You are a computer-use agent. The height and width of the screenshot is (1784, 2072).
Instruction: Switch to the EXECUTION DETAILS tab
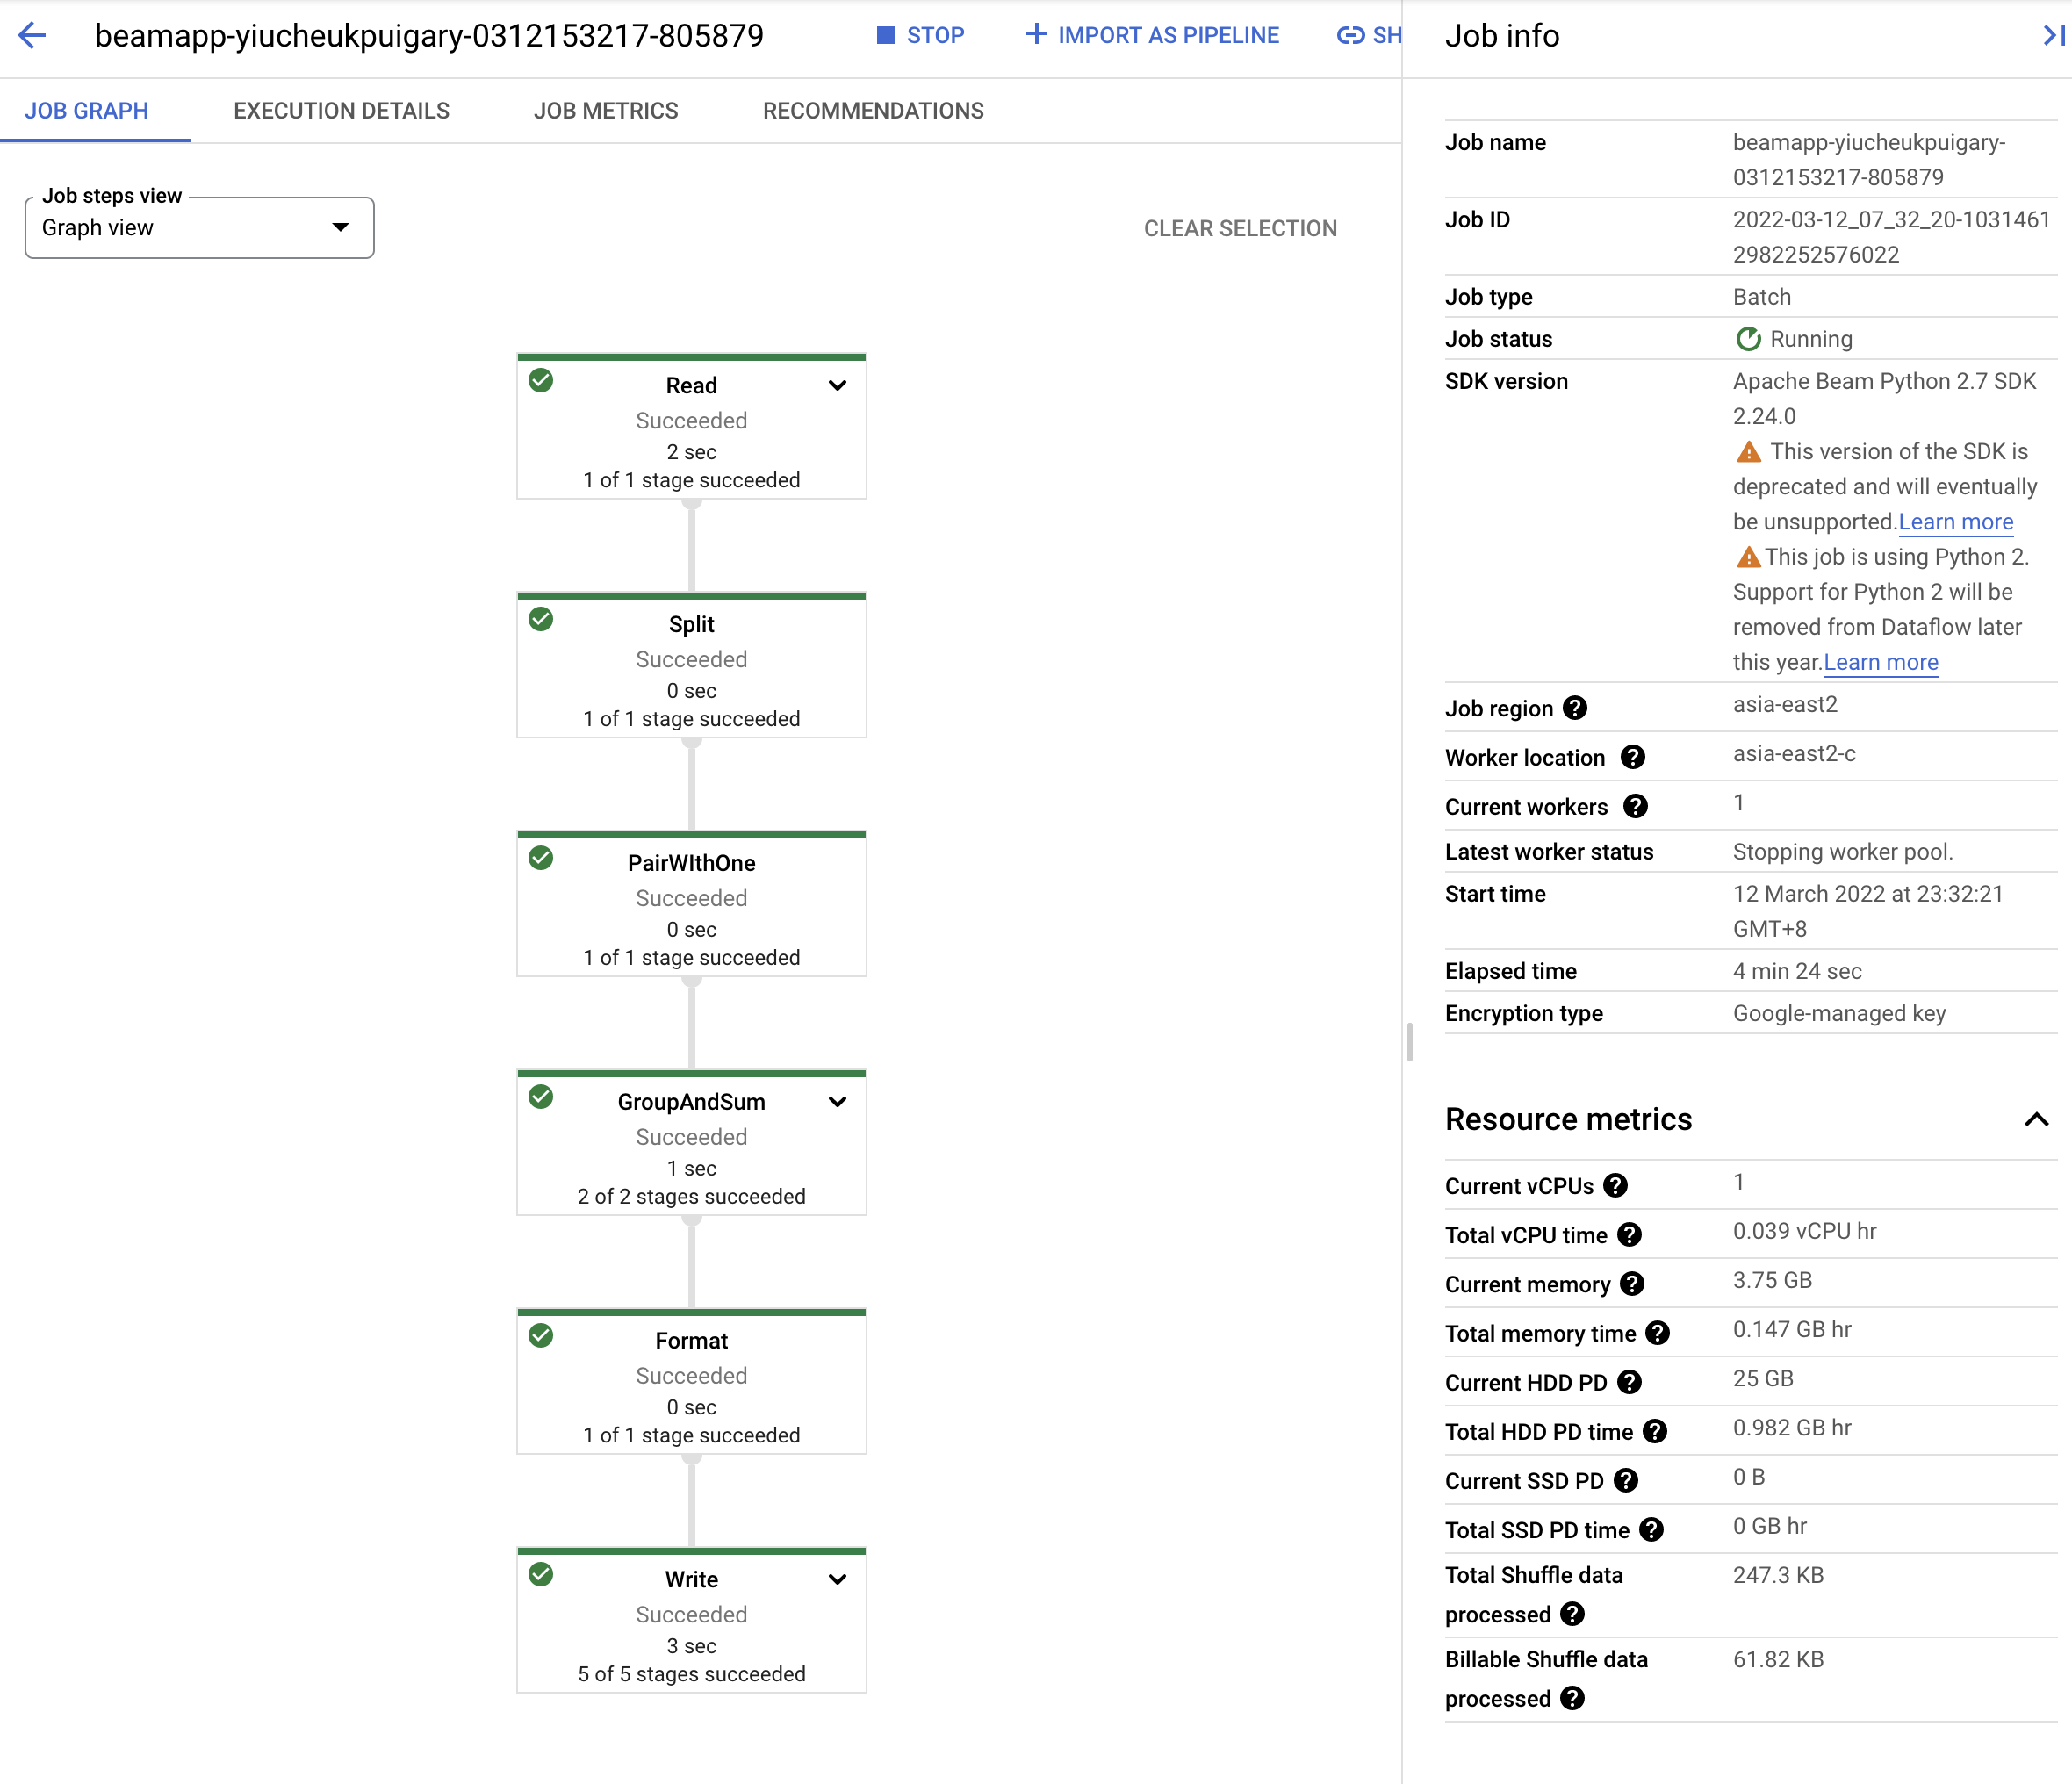tap(341, 110)
